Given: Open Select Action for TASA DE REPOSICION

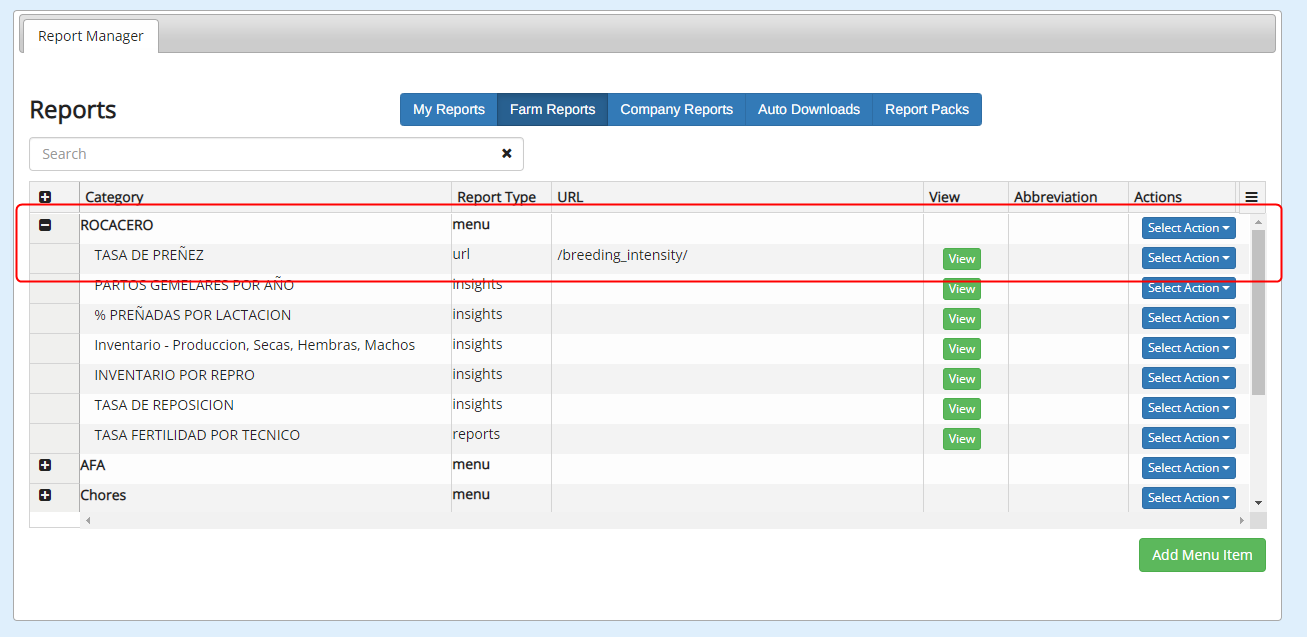Looking at the screenshot, I should (x=1188, y=408).
